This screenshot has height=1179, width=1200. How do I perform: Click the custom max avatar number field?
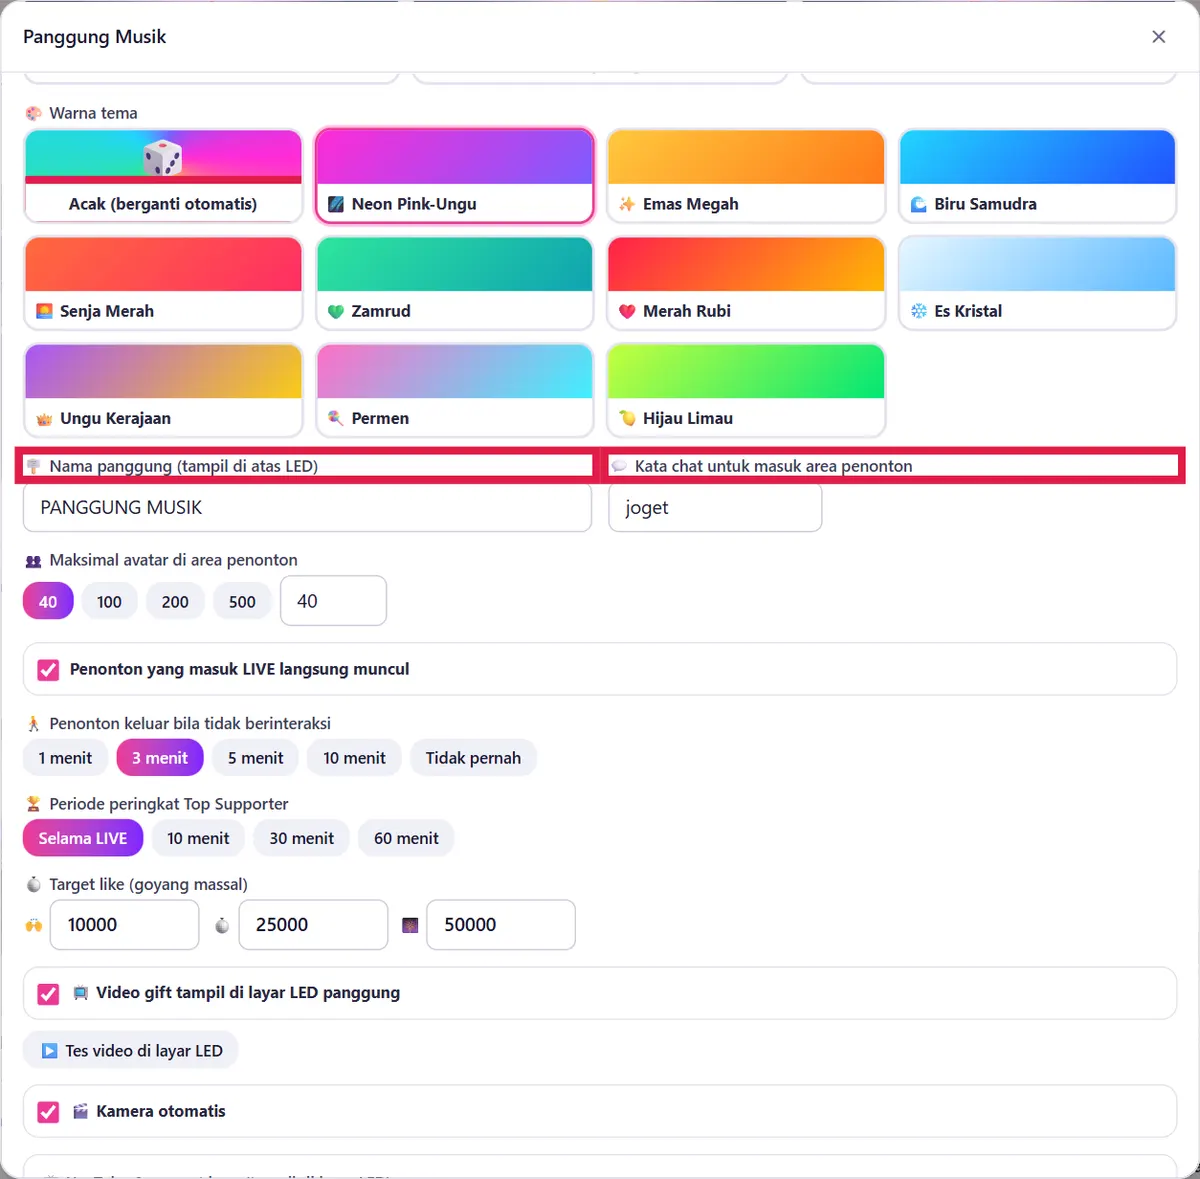click(x=333, y=601)
